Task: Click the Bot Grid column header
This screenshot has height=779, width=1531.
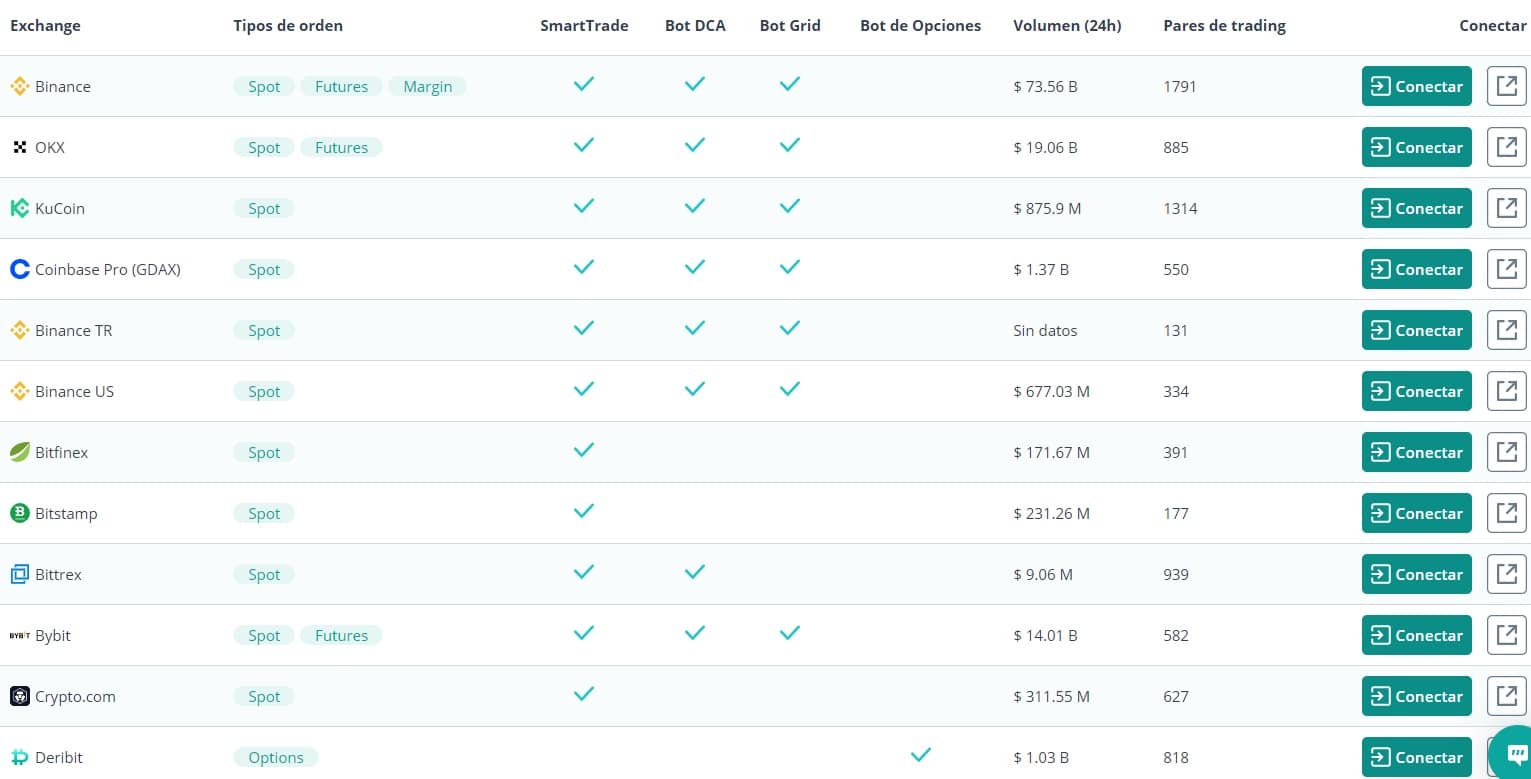Action: (790, 25)
